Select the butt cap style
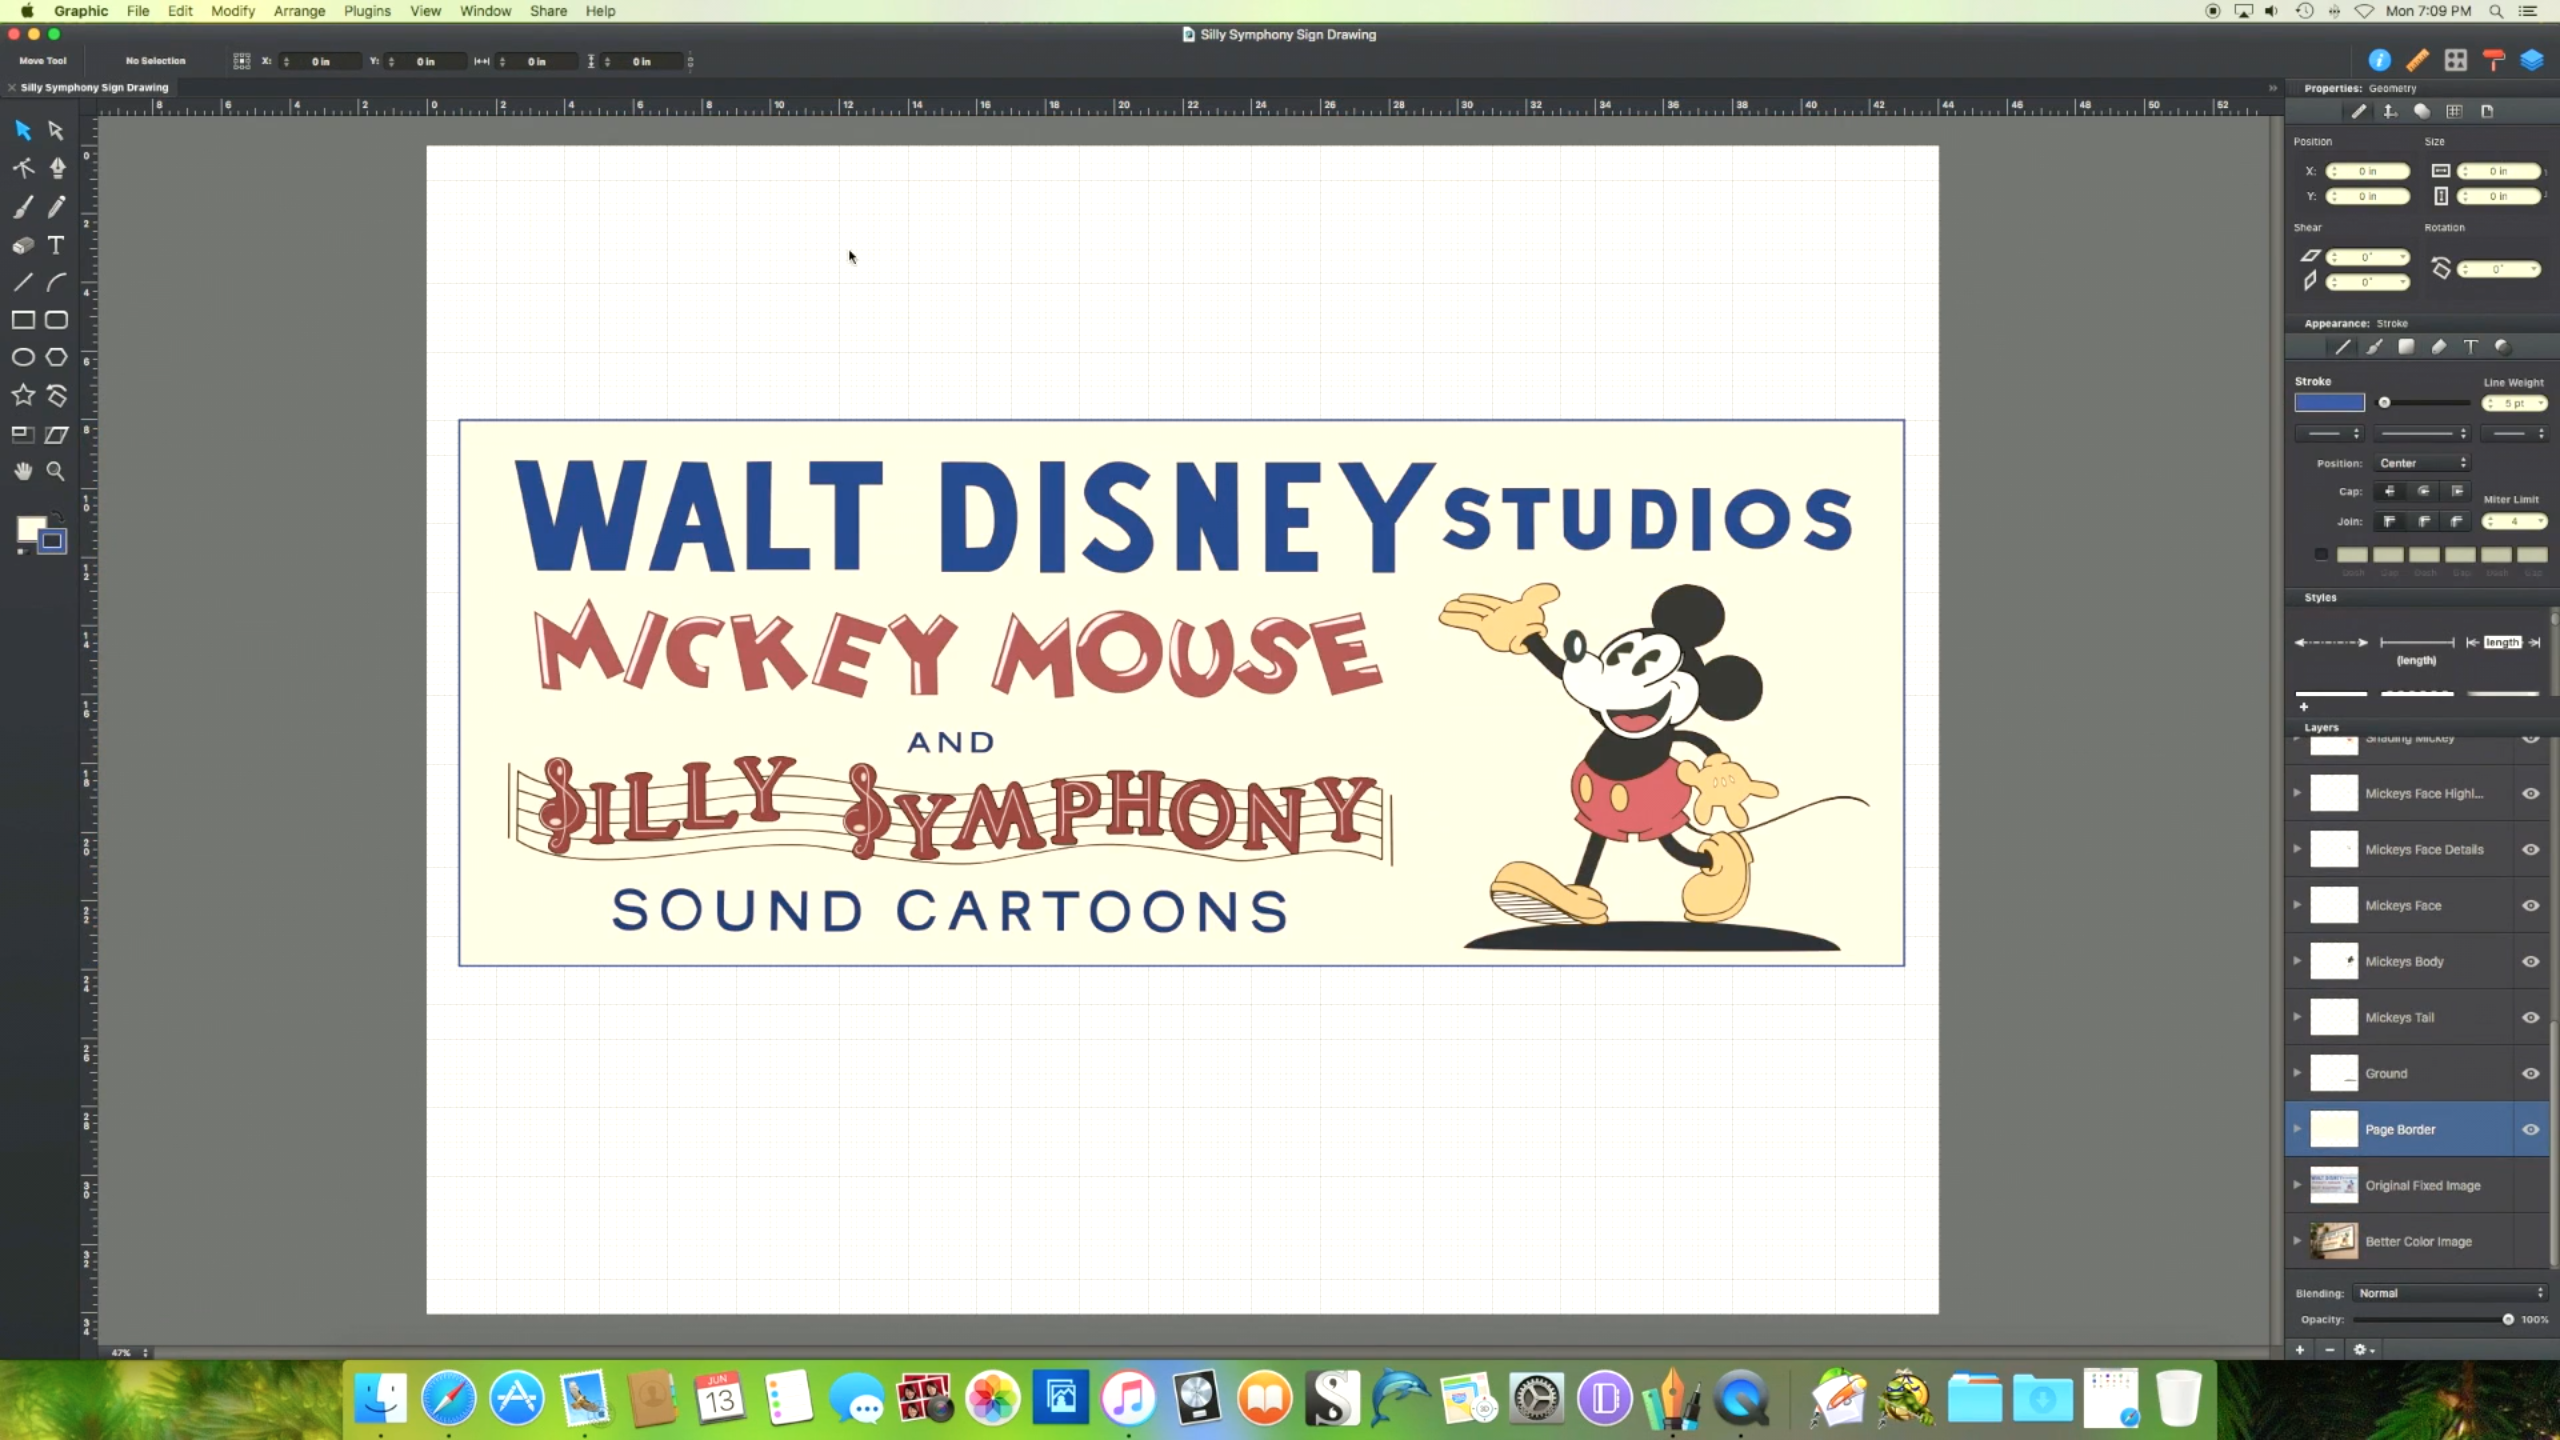2560x1440 pixels. coord(2389,491)
